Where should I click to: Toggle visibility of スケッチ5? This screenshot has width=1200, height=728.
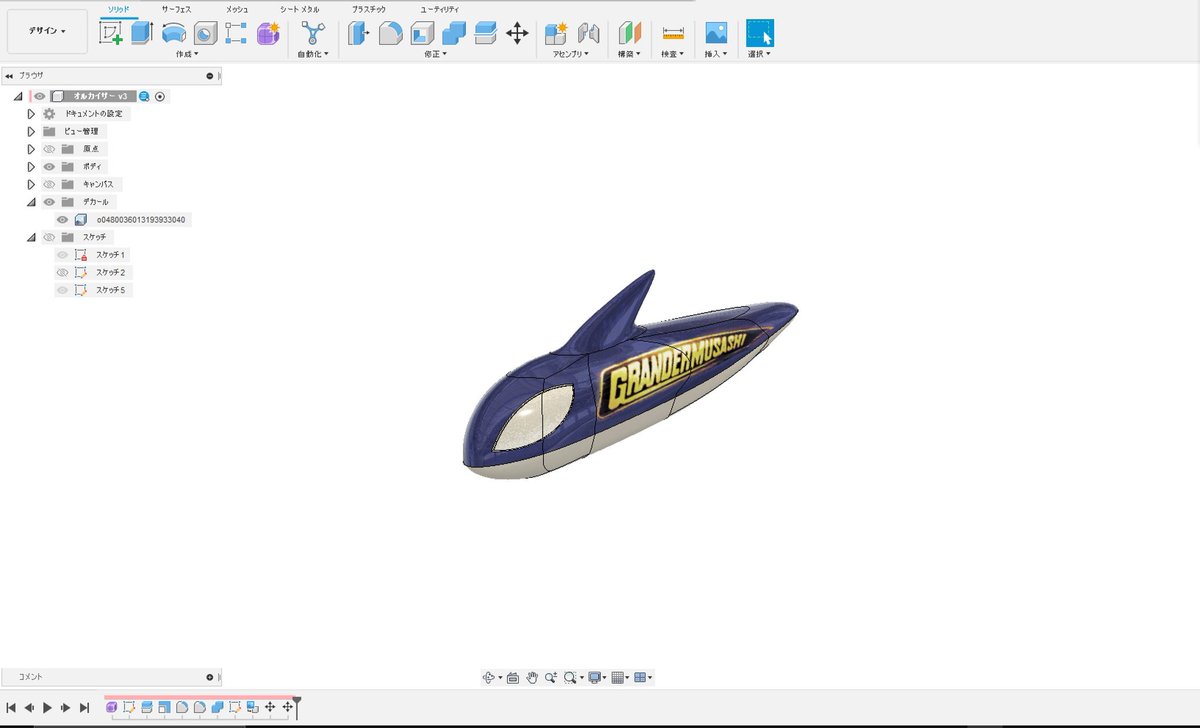[62, 290]
